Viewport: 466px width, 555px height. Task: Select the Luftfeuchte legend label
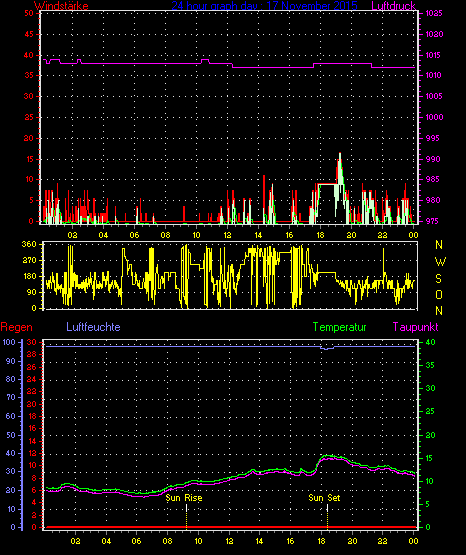[93, 327]
